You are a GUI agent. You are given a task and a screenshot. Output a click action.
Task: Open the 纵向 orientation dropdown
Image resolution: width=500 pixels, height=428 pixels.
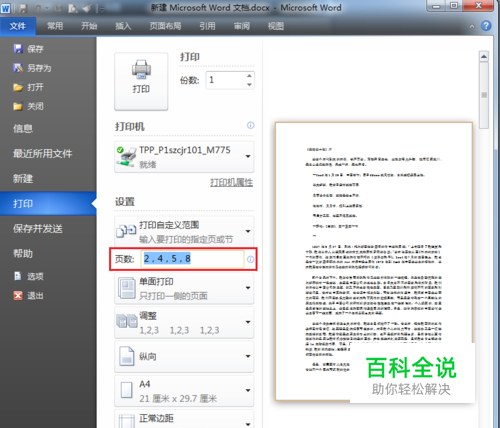(x=184, y=356)
